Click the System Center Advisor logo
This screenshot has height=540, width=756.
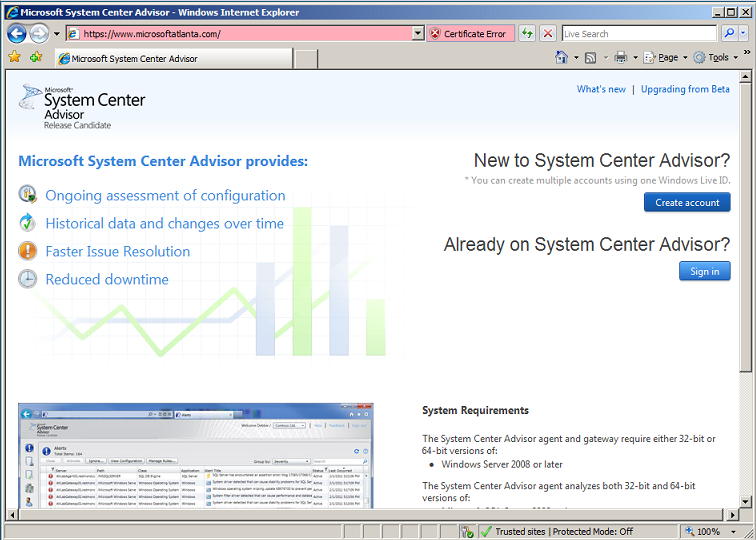pyautogui.click(x=82, y=106)
